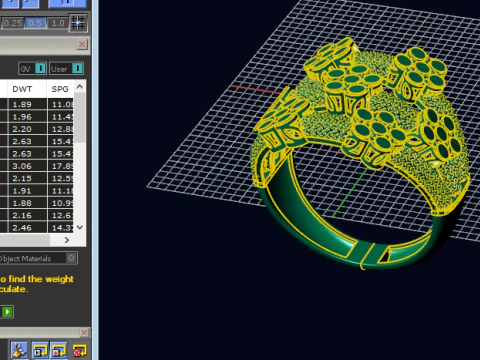
Task: Click the play macro arrow icon
Action: pyautogui.click(x=40, y=351)
